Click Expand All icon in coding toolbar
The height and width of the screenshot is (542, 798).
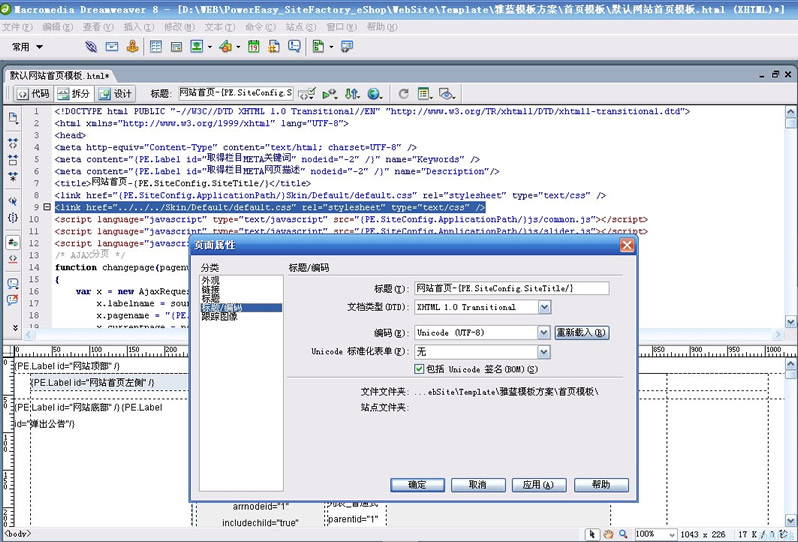13,177
